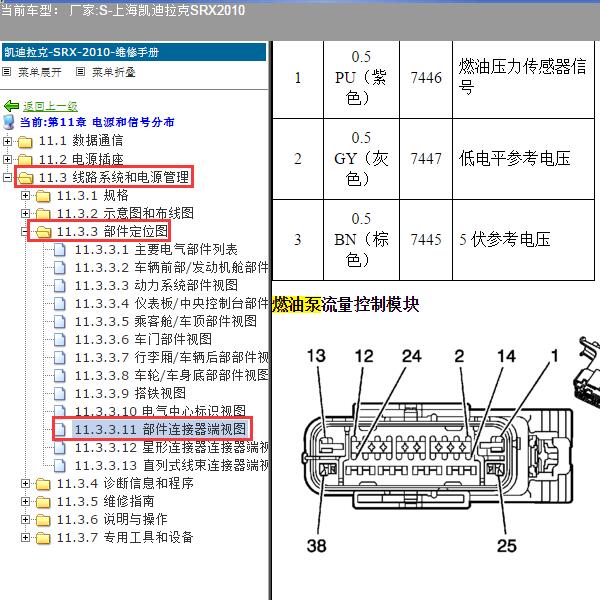Click page icon of 11.3.3.1 主要电气部件列表
This screenshot has width=600, height=600.
(x=59, y=249)
